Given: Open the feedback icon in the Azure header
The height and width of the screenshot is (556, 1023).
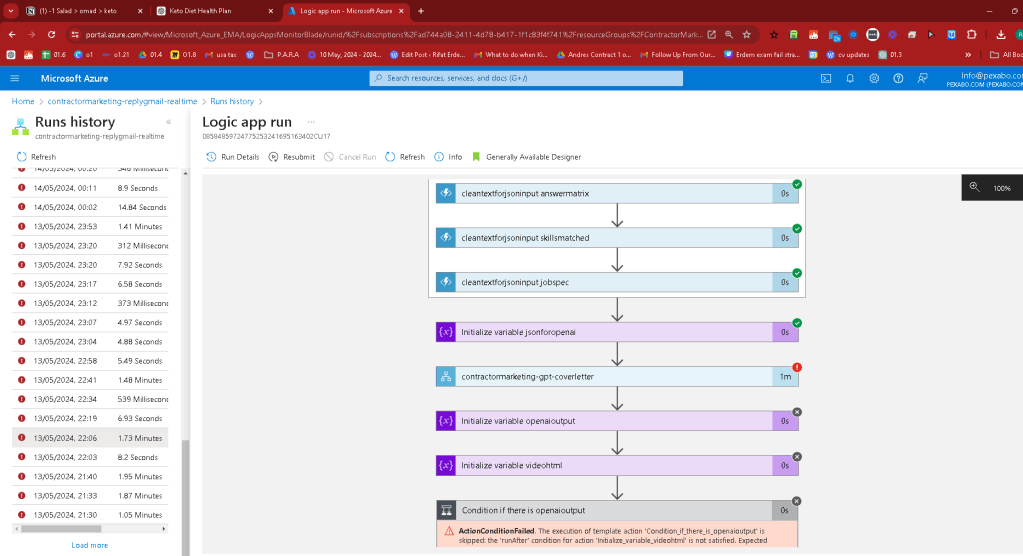Looking at the screenshot, I should coord(923,78).
